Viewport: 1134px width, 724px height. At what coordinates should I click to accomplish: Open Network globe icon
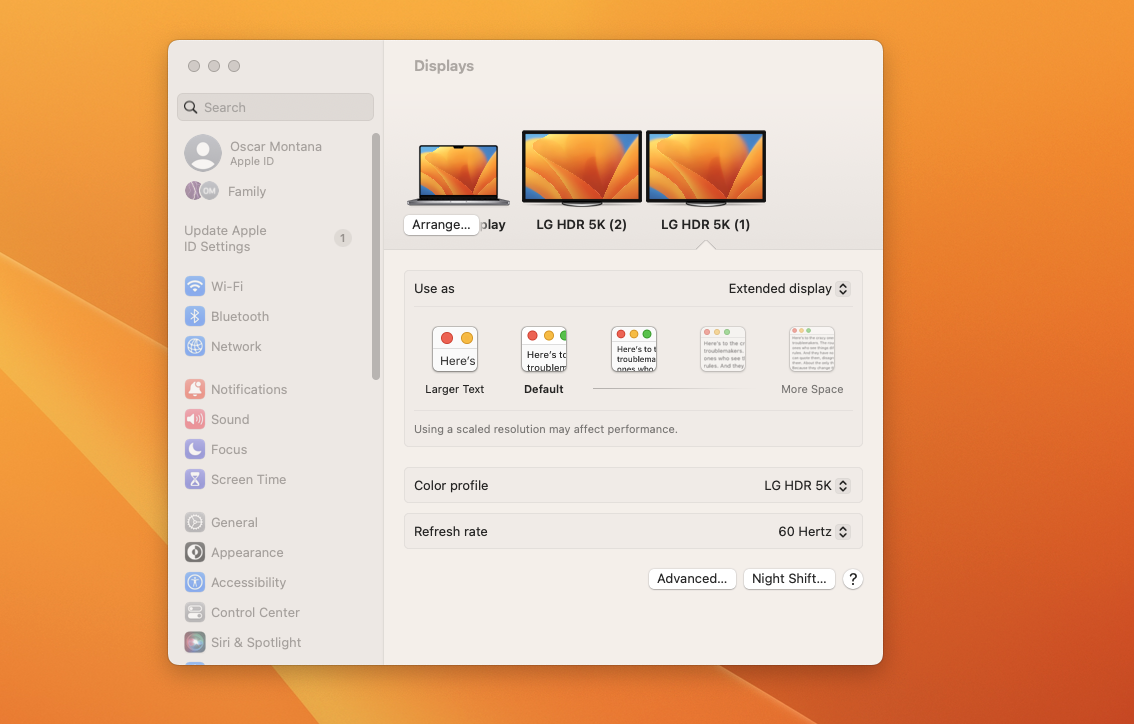(195, 346)
